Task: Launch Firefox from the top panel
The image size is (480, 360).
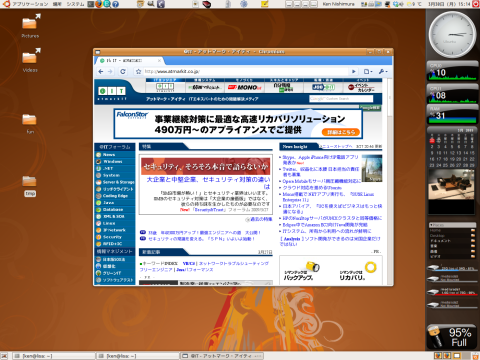Action: tap(99, 4)
